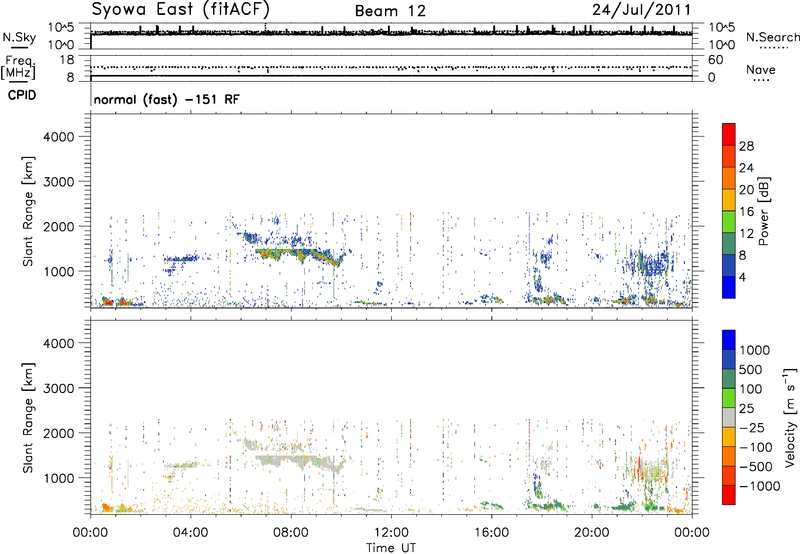This screenshot has width=800, height=554.
Task: Click the velocity panel 'Slant Range [km]' label
Action: 28,418
